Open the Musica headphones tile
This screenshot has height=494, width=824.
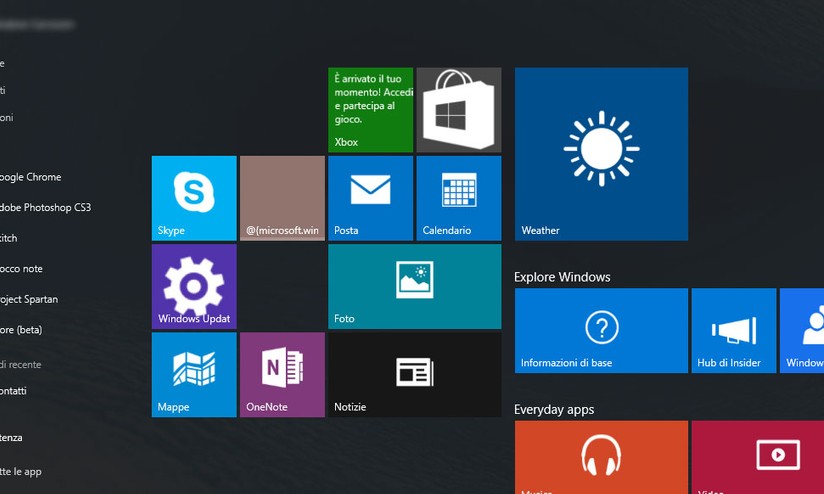(x=601, y=457)
